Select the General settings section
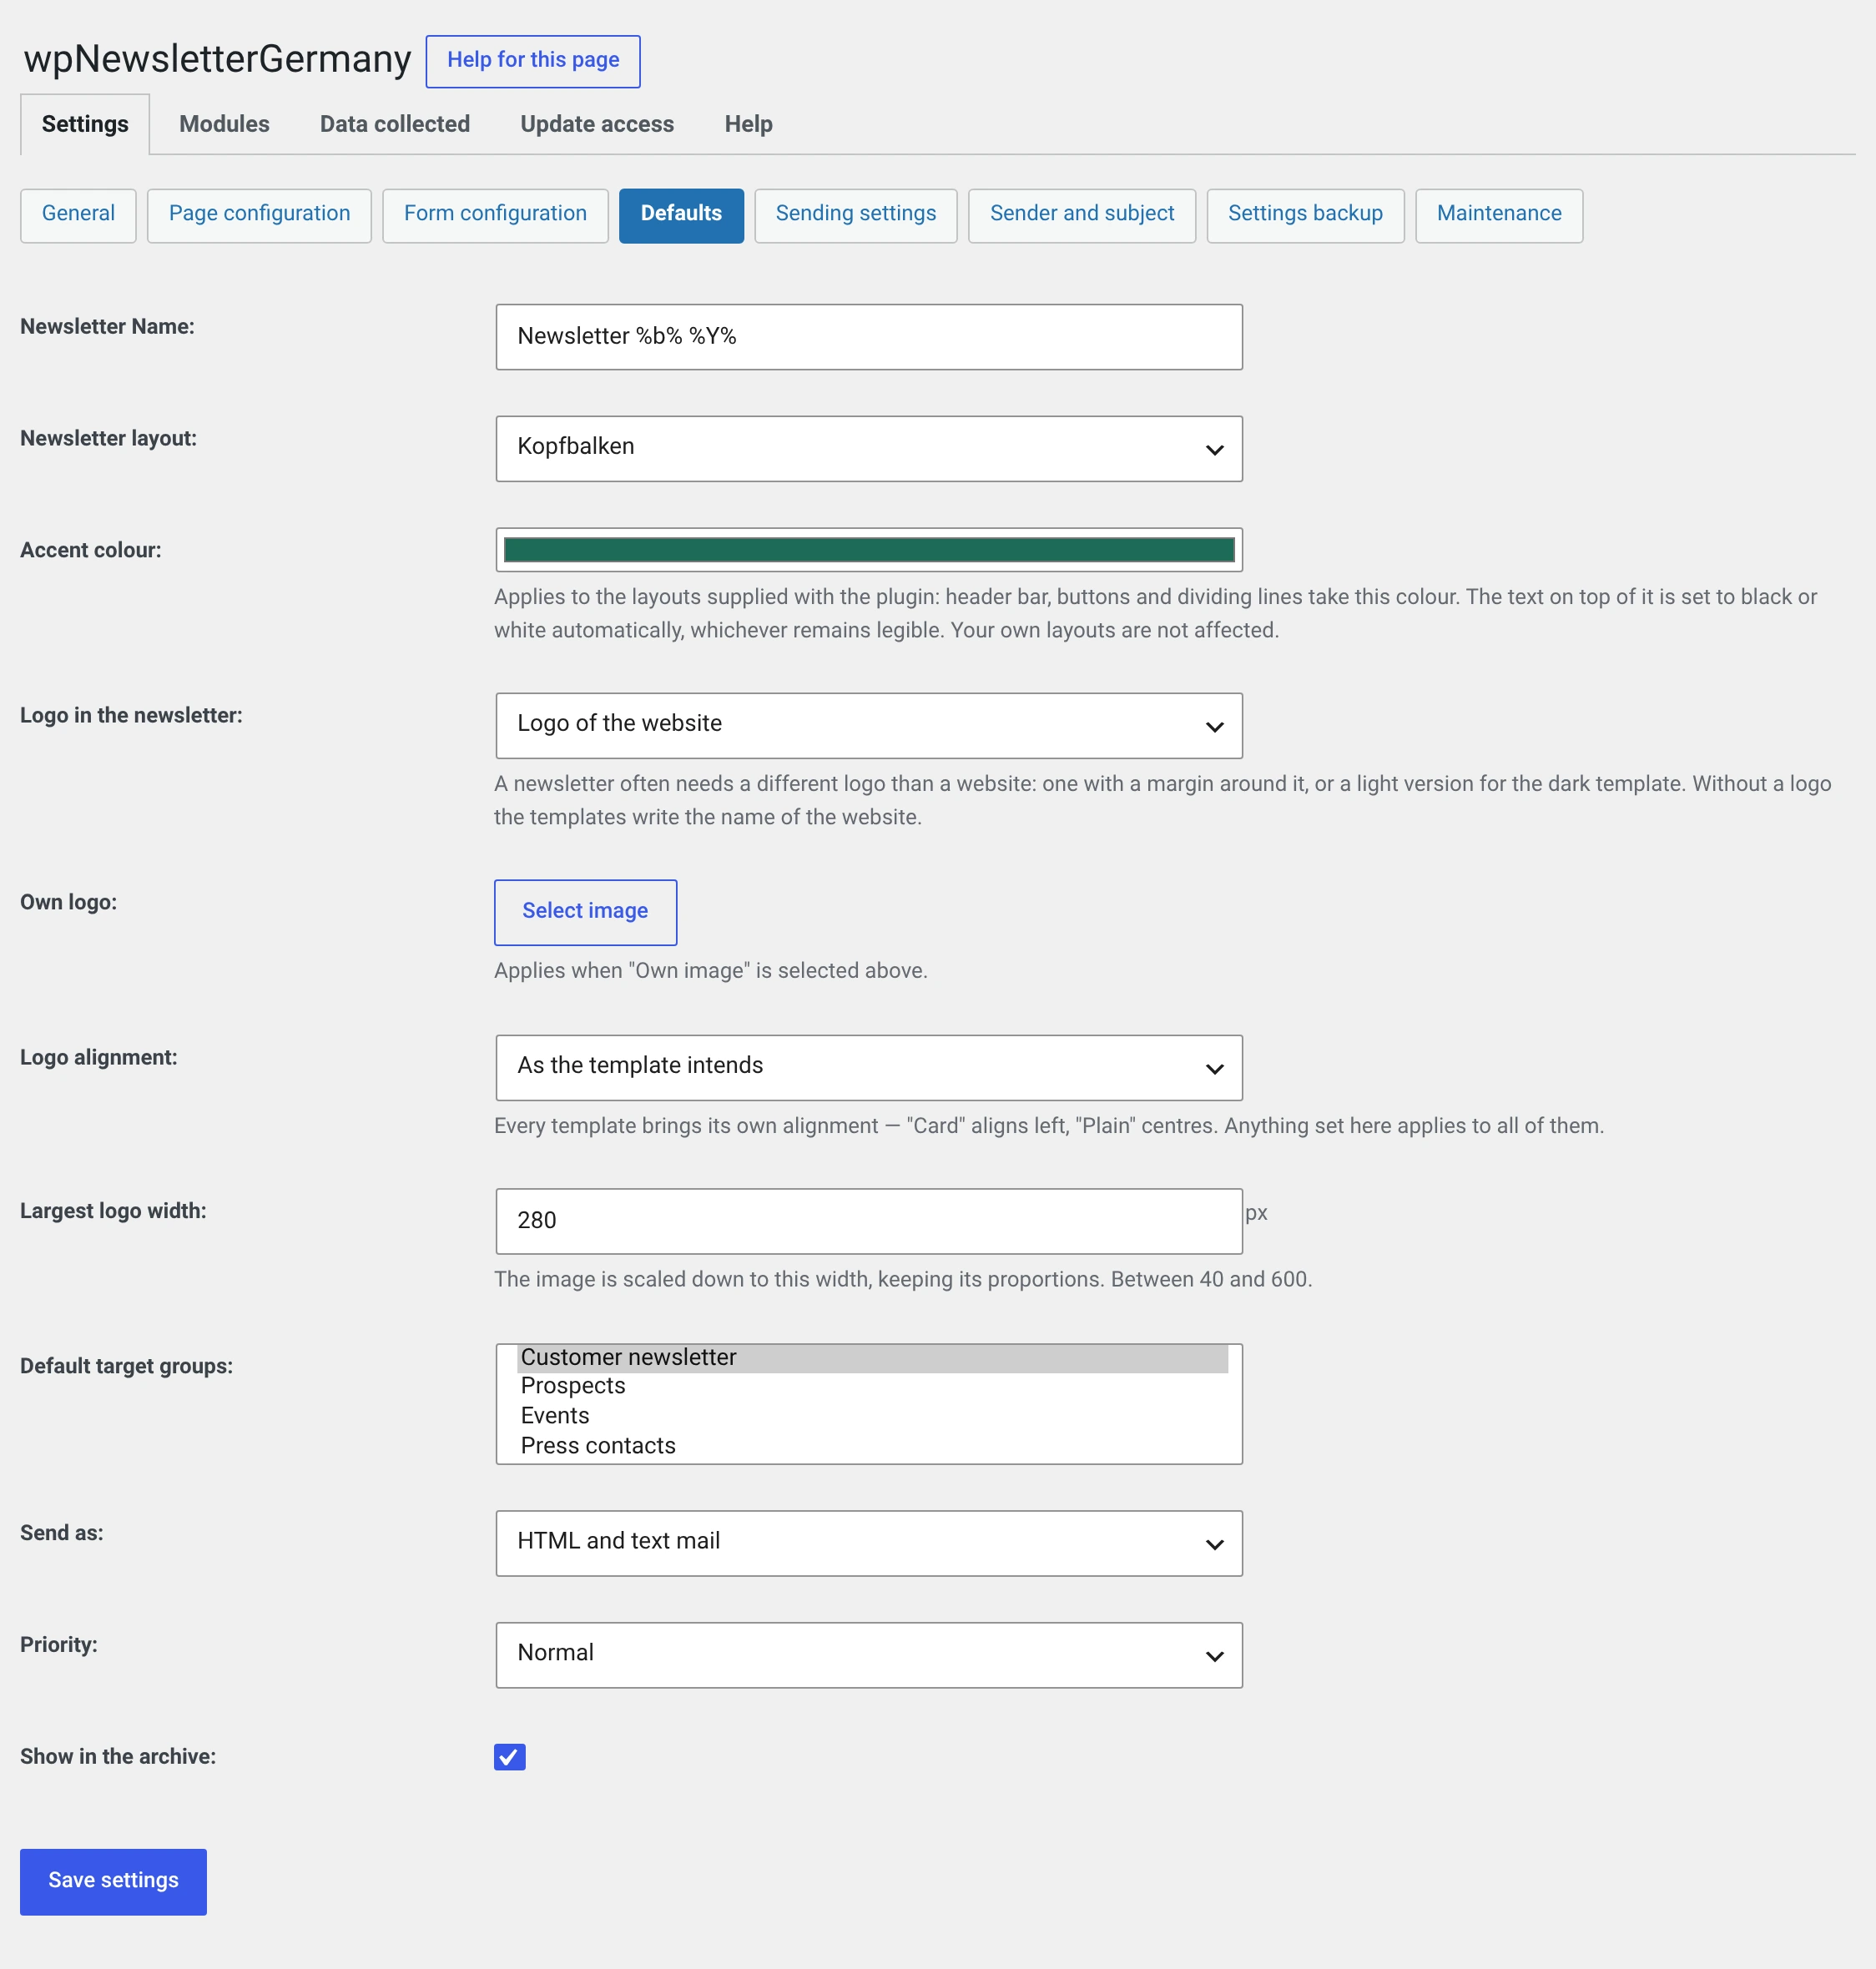This screenshot has height=1969, width=1876. pos(78,215)
